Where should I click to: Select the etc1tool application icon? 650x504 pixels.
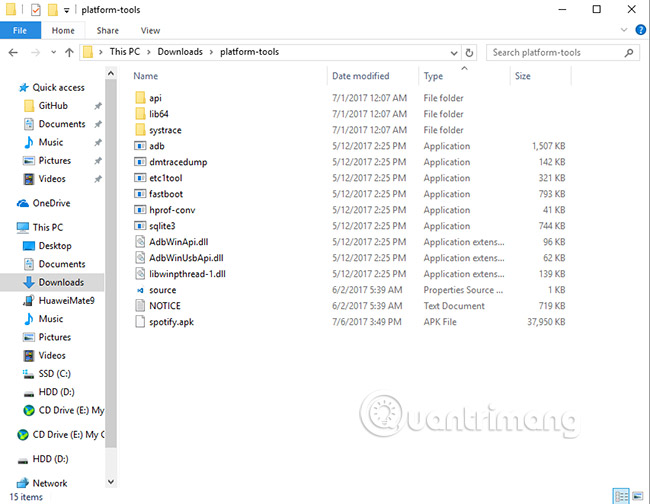tap(140, 178)
